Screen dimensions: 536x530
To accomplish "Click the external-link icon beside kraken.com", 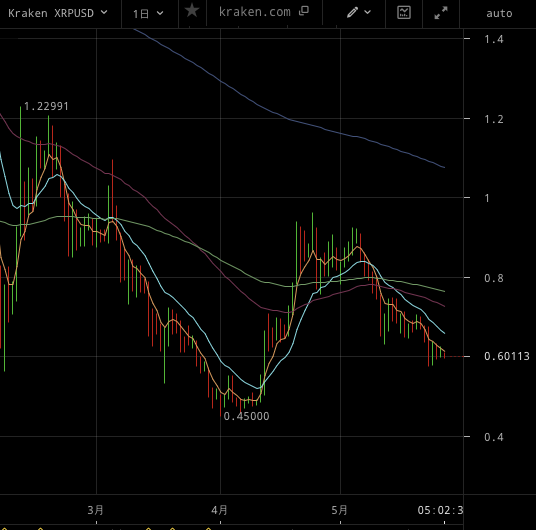I will coord(304,11).
